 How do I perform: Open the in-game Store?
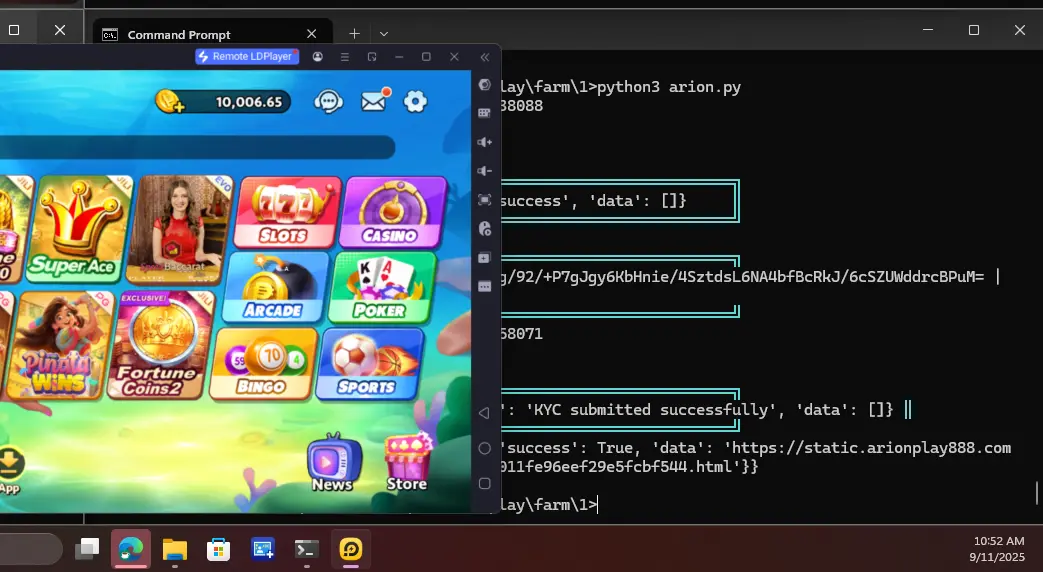[407, 463]
